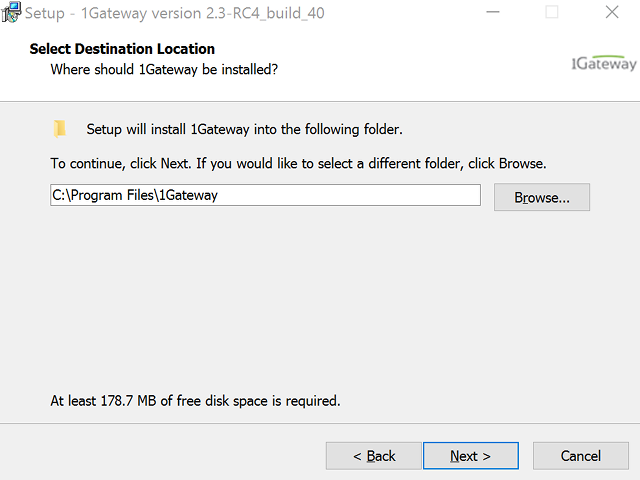Click the 'Setup will install 1Gateway' message

(244, 129)
